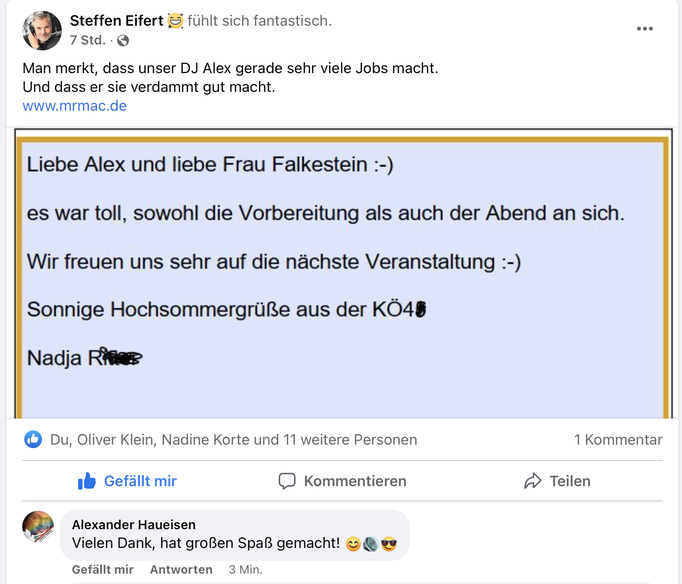Screen dimensions: 682x584
Task: Reply with Antworten on the comment
Action: pos(181,569)
